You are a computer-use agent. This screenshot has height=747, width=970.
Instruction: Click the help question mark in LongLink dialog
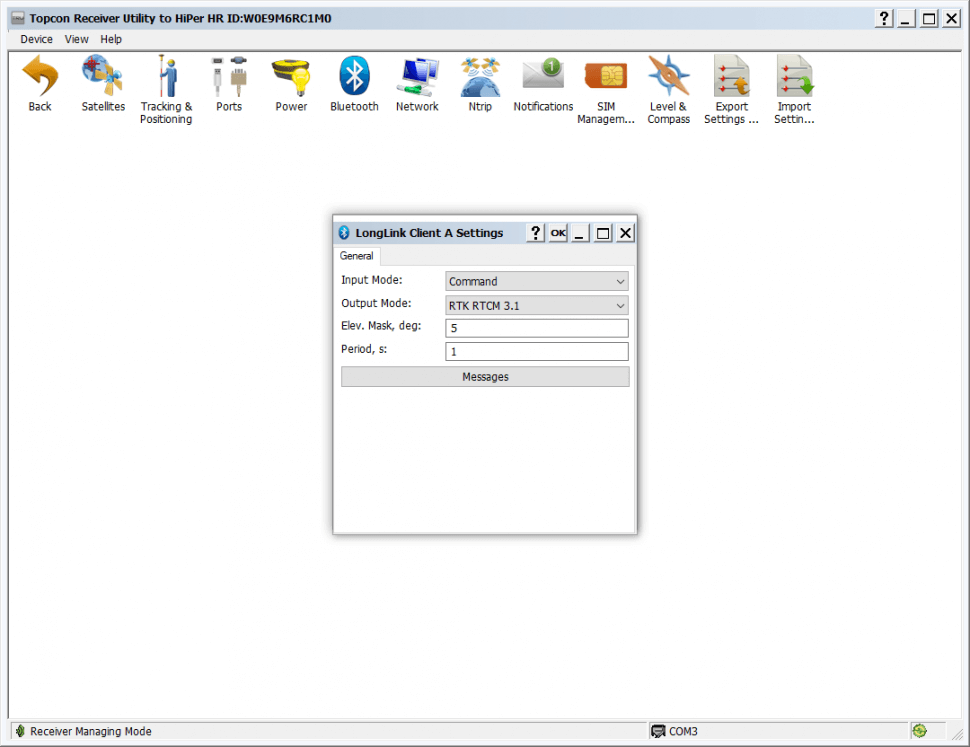tap(536, 233)
